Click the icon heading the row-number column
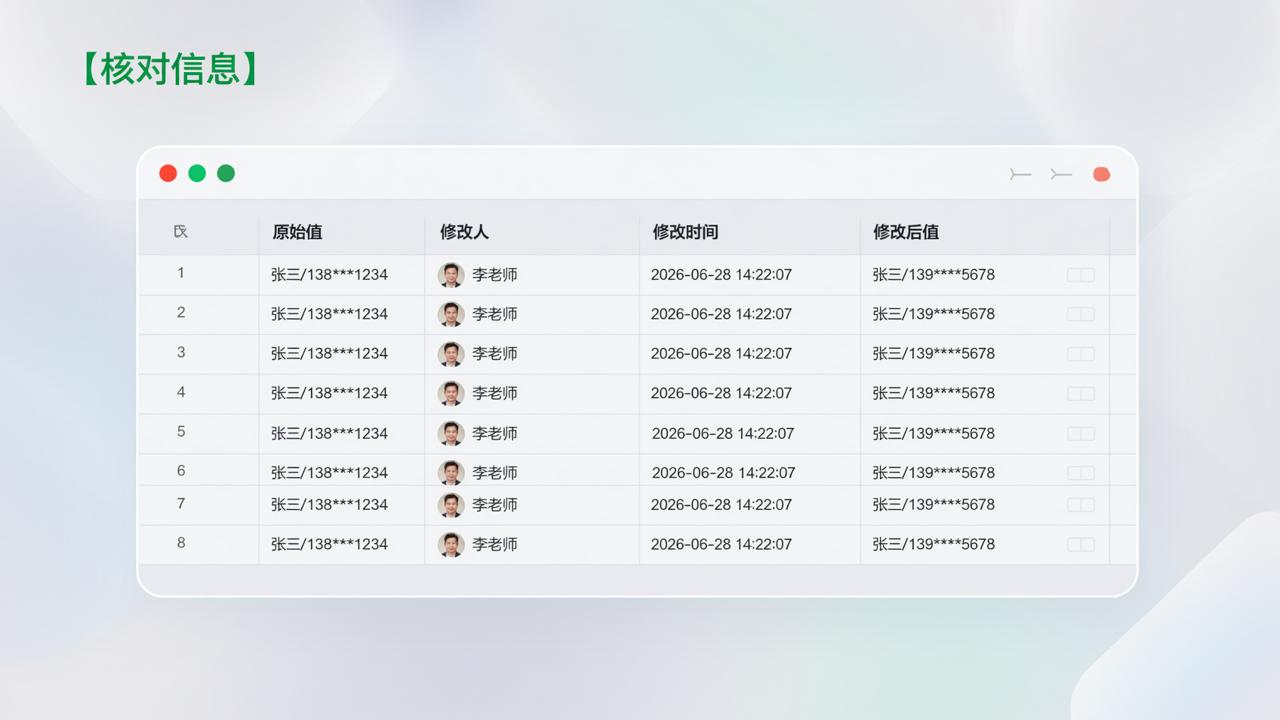The width and height of the screenshot is (1280, 720). coord(181,232)
